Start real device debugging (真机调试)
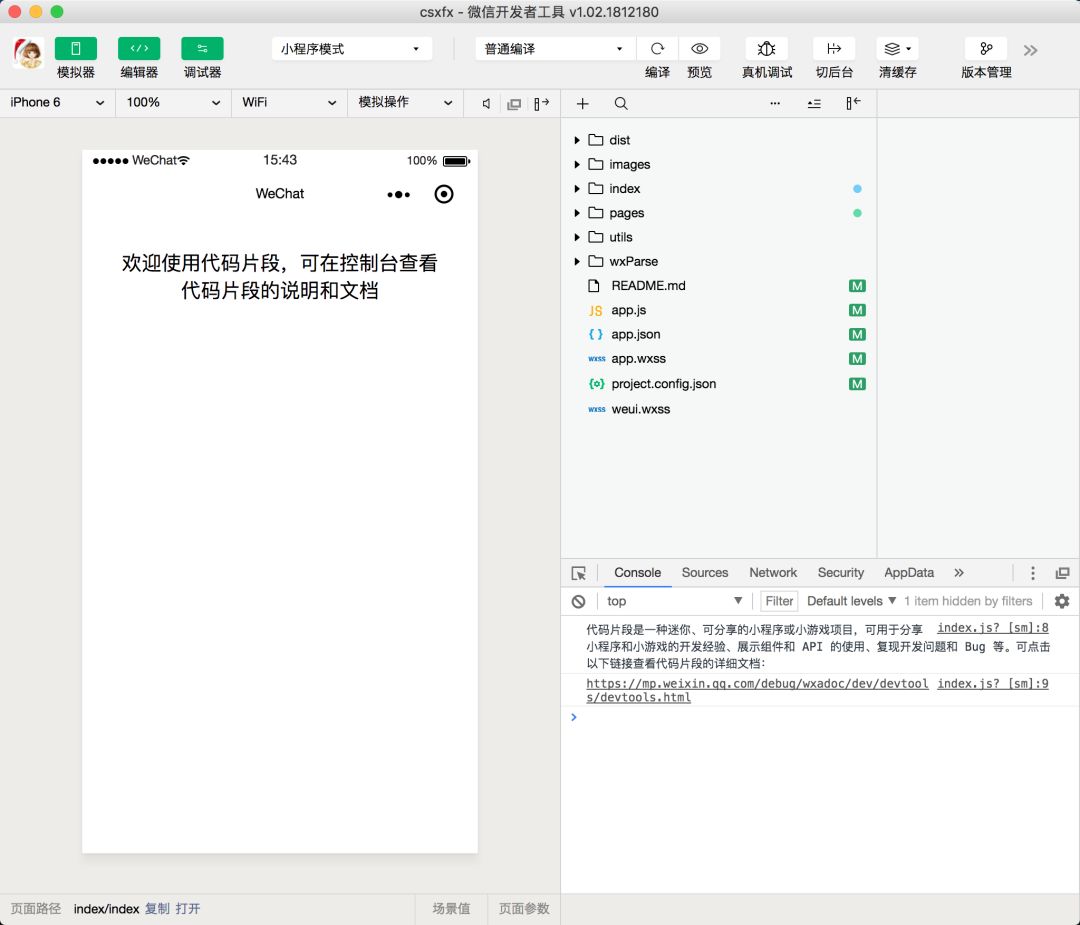This screenshot has width=1080, height=925. point(767,49)
